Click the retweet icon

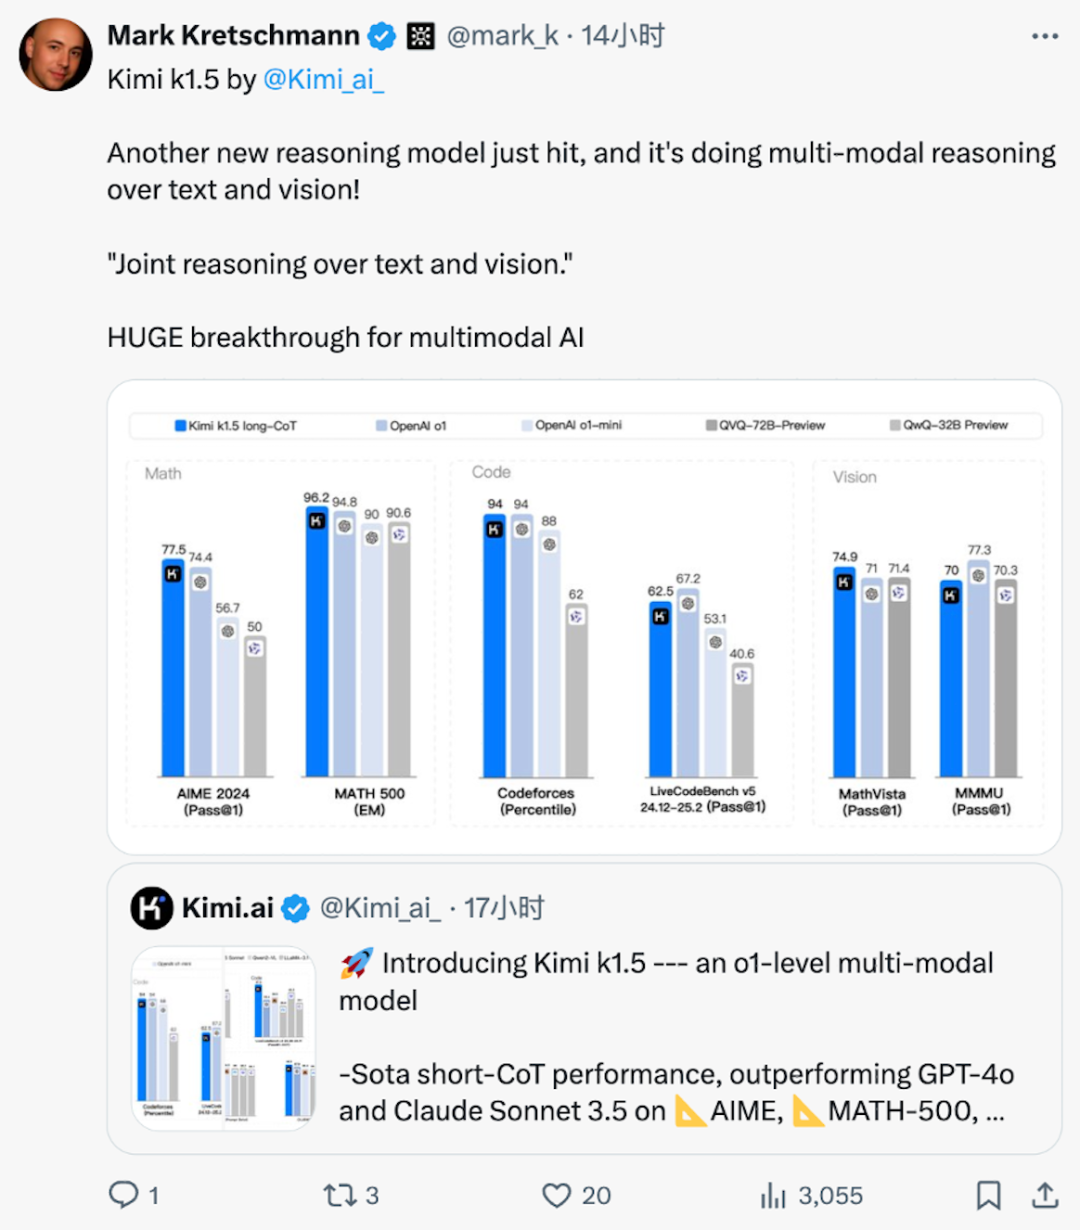pos(338,1194)
